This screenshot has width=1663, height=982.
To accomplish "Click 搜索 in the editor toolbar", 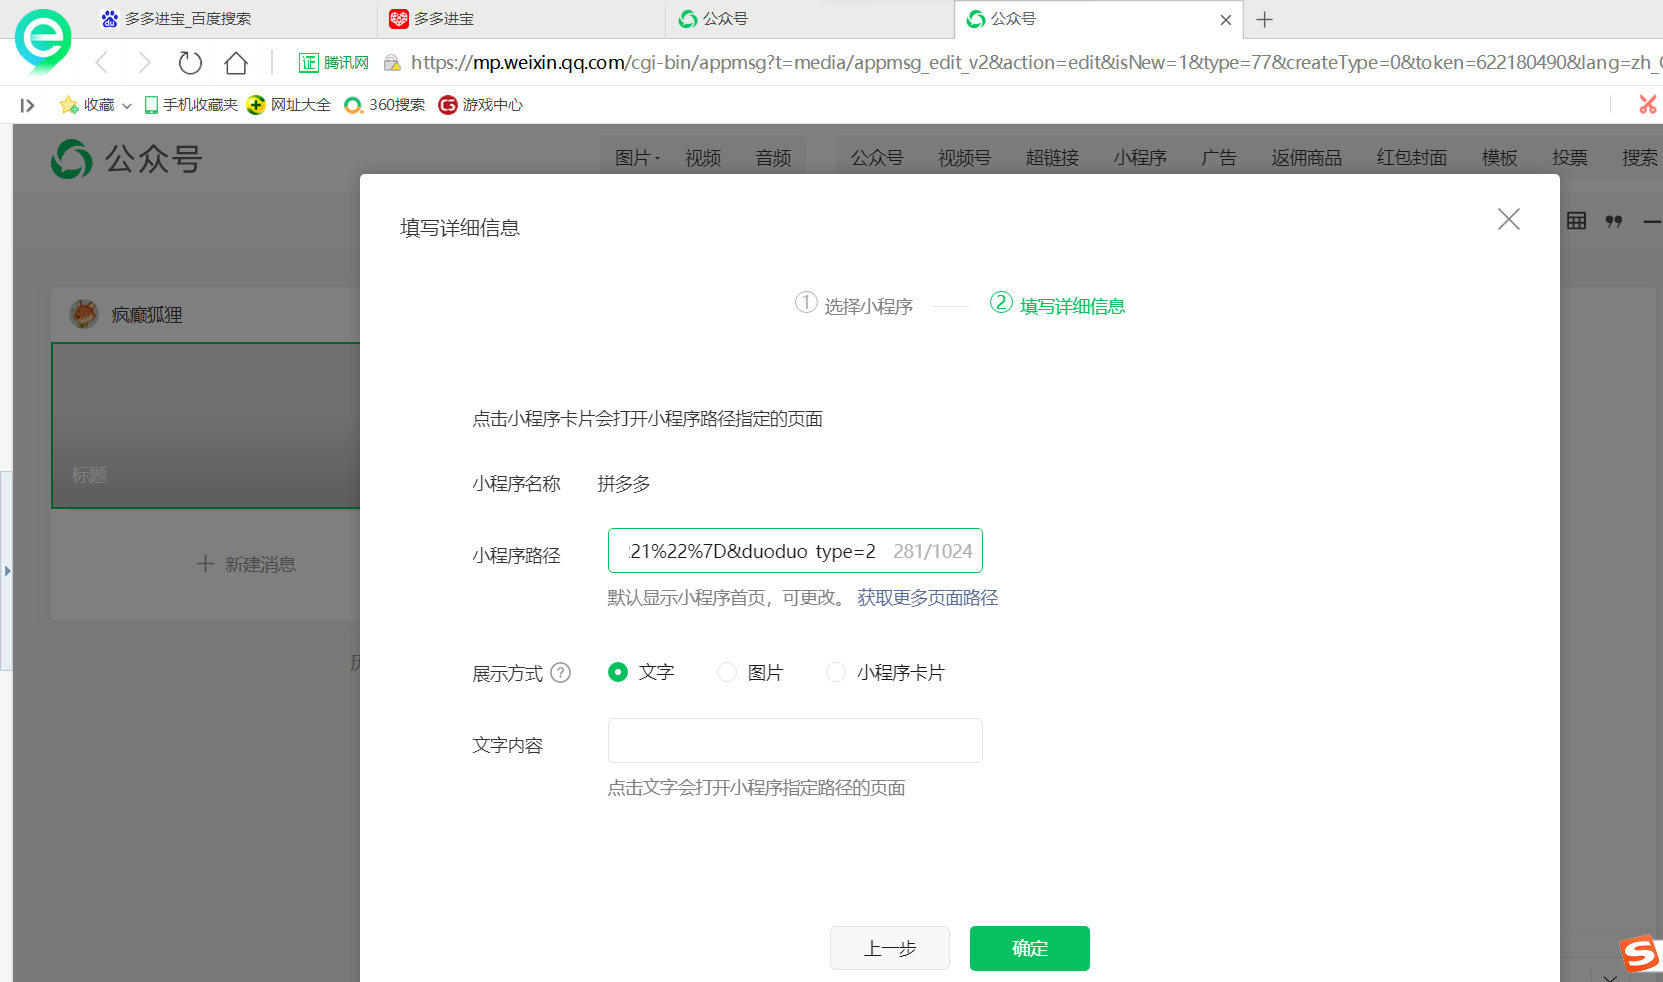I will 1640,158.
